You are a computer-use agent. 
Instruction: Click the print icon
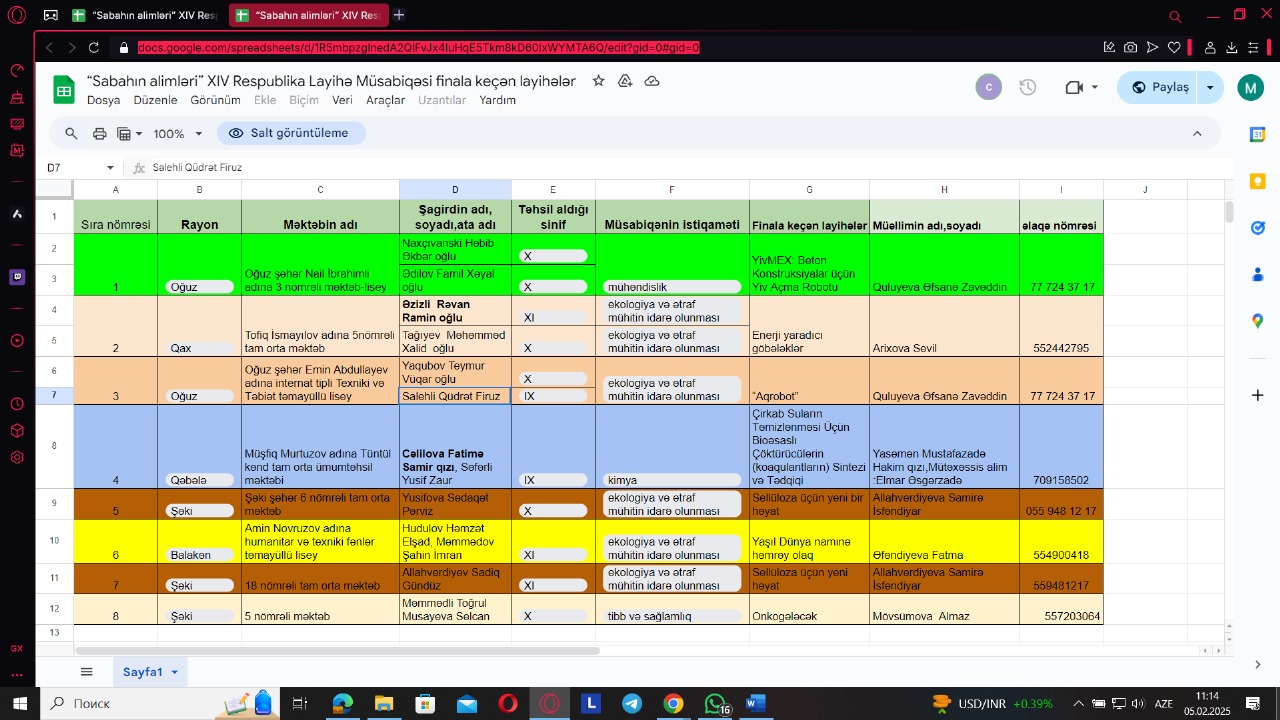point(99,134)
